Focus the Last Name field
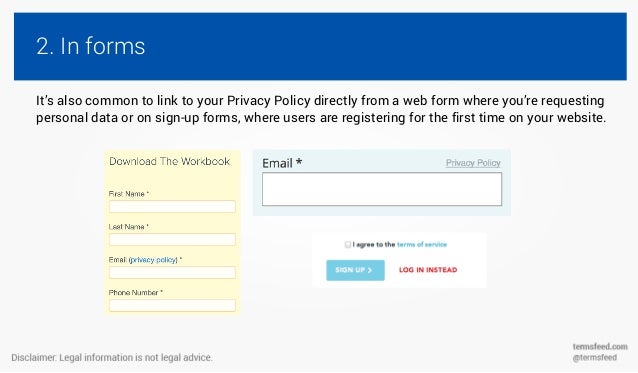This screenshot has height=373, width=638. 172,240
